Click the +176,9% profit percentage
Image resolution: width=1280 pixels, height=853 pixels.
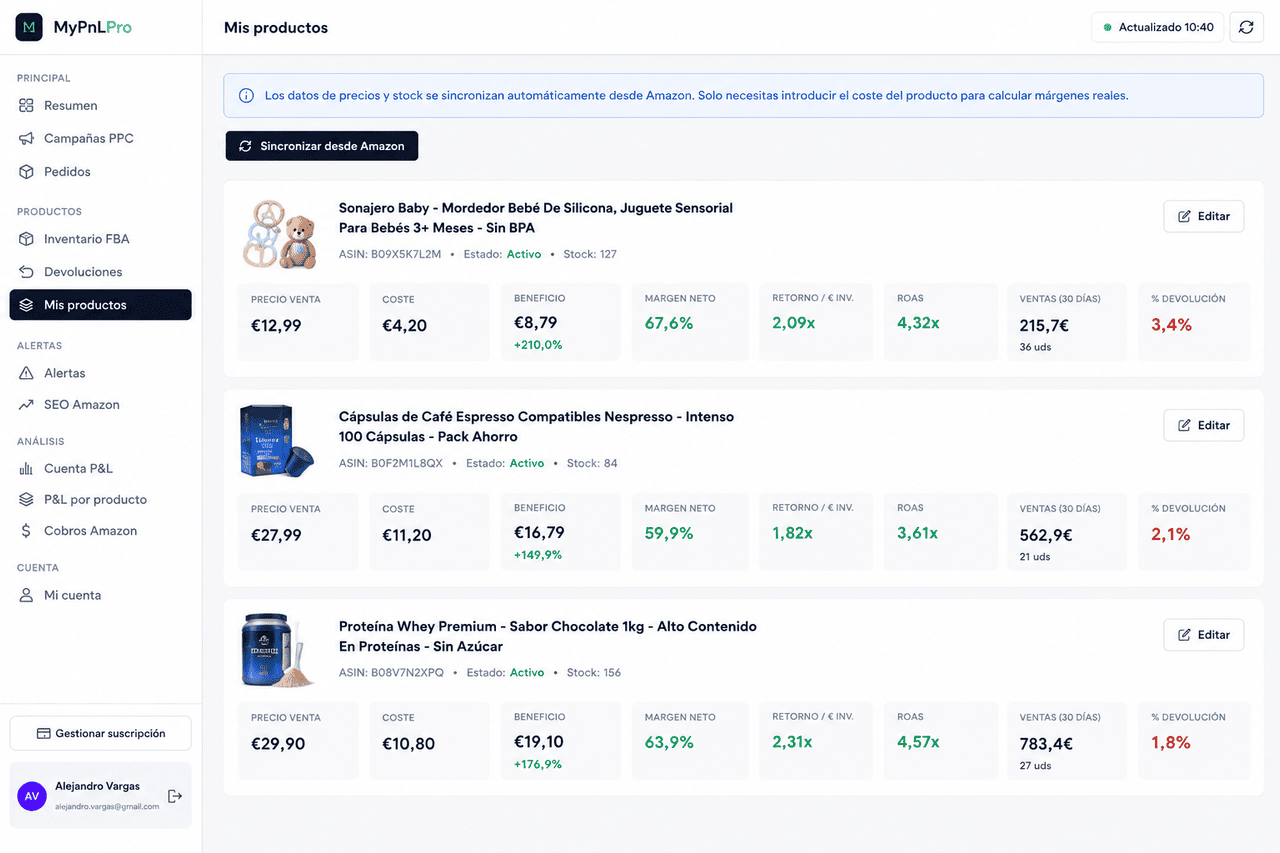click(538, 764)
